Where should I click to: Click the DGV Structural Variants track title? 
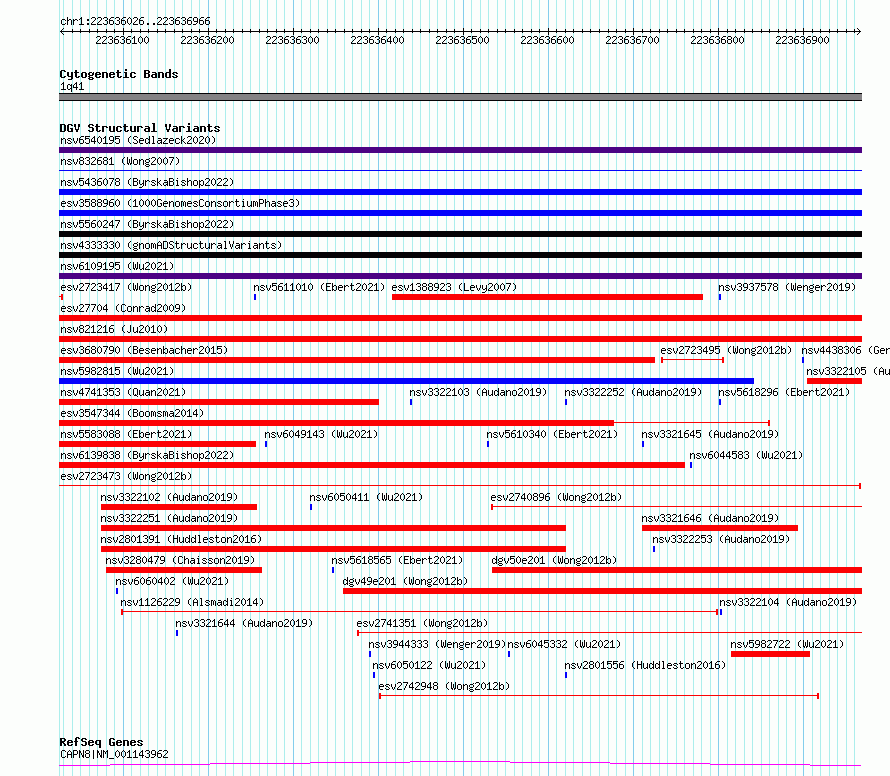[140, 128]
